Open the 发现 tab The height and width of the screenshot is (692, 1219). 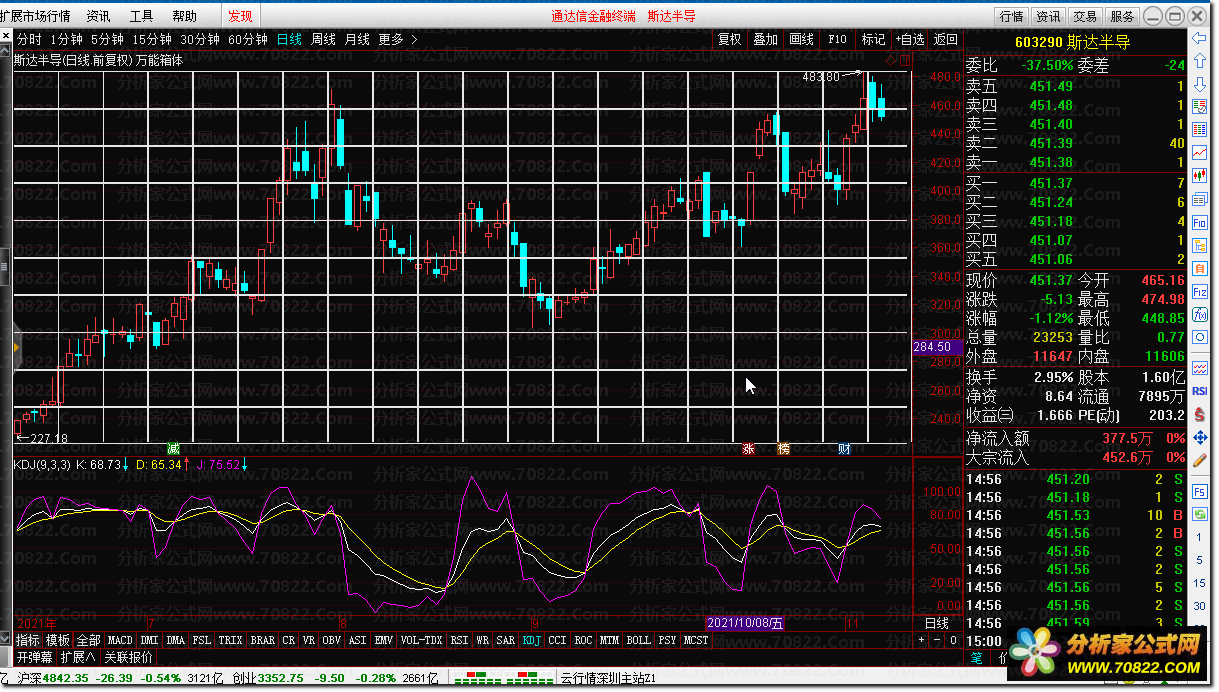pyautogui.click(x=240, y=16)
